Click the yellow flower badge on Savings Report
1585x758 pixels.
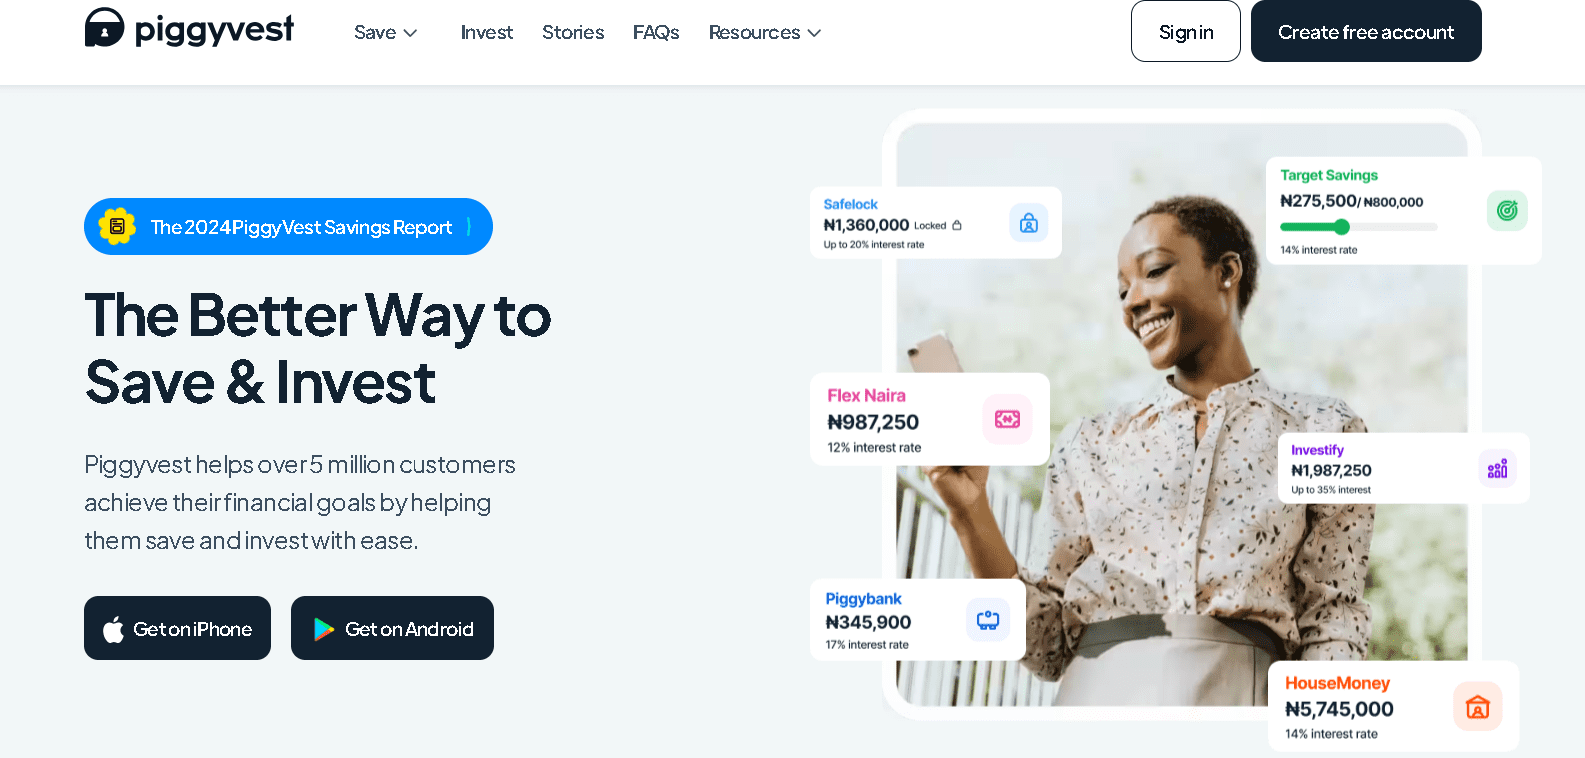[117, 227]
